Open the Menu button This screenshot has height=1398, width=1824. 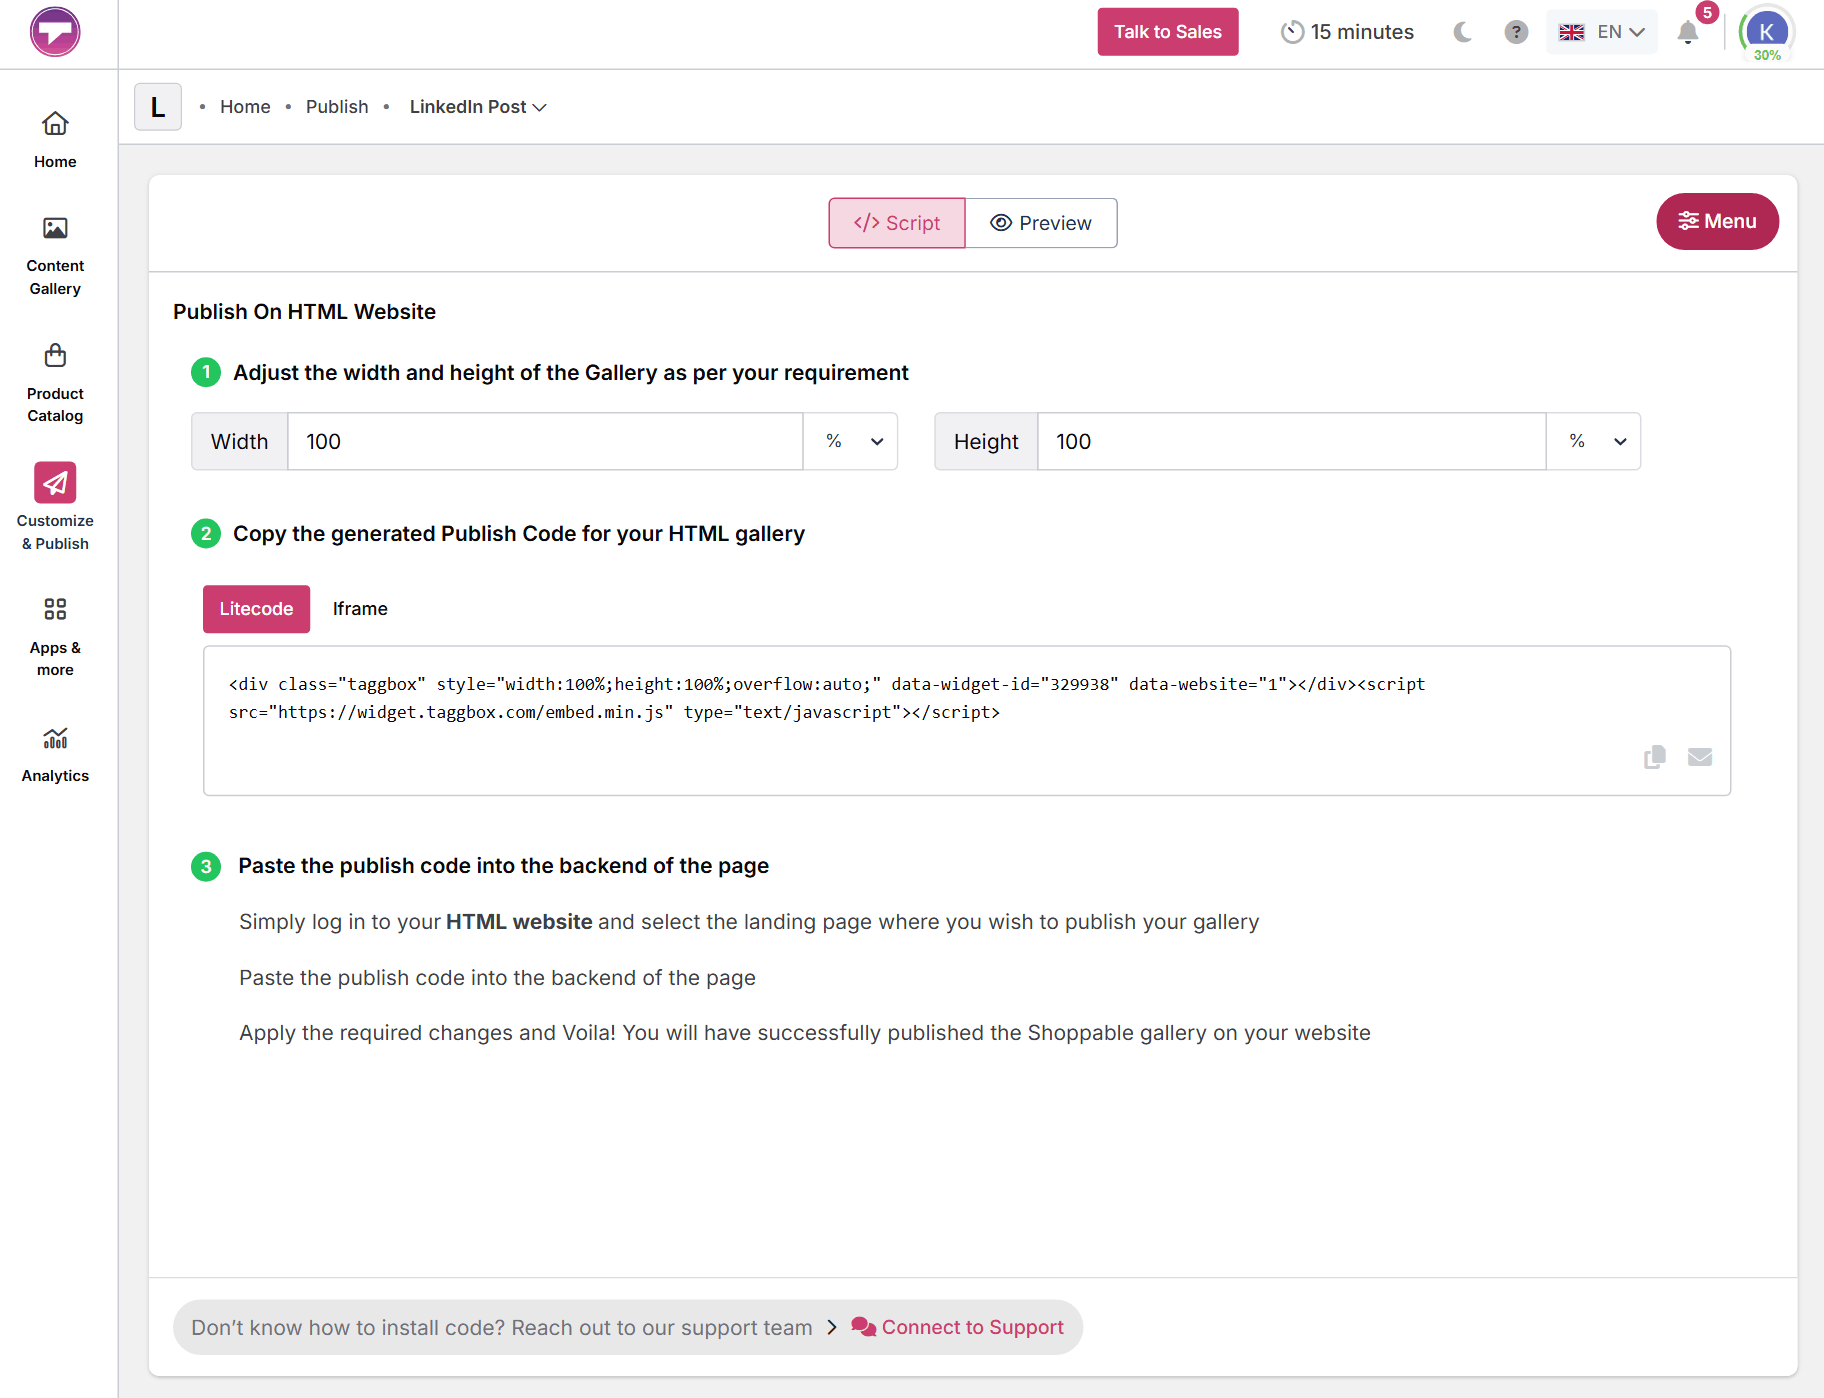(x=1717, y=221)
